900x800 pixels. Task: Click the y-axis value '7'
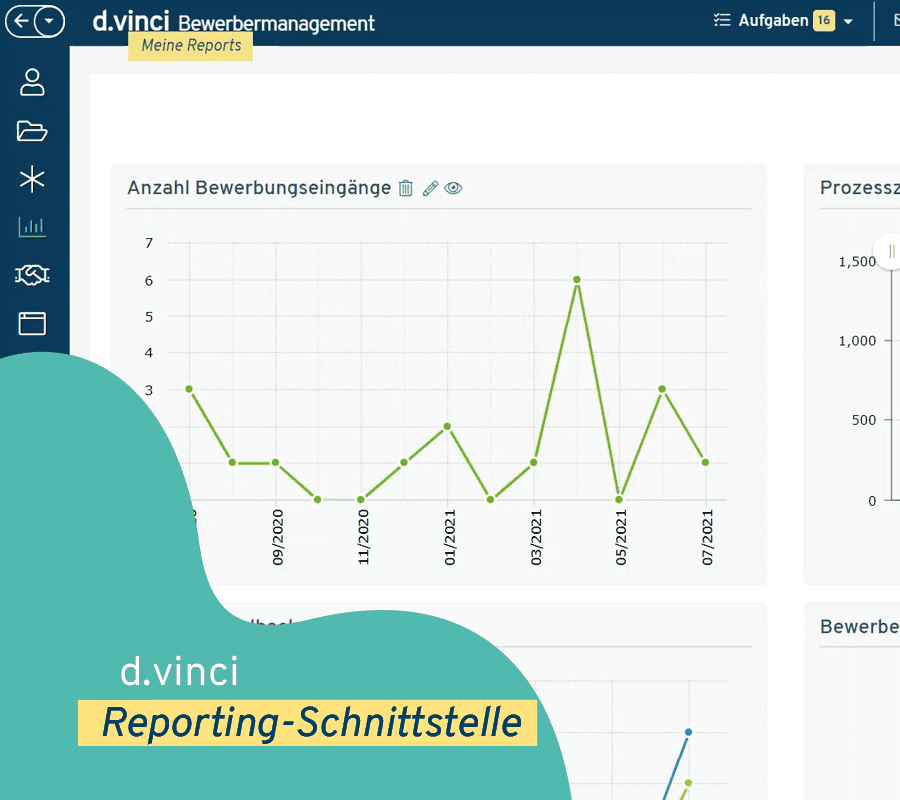click(x=149, y=243)
